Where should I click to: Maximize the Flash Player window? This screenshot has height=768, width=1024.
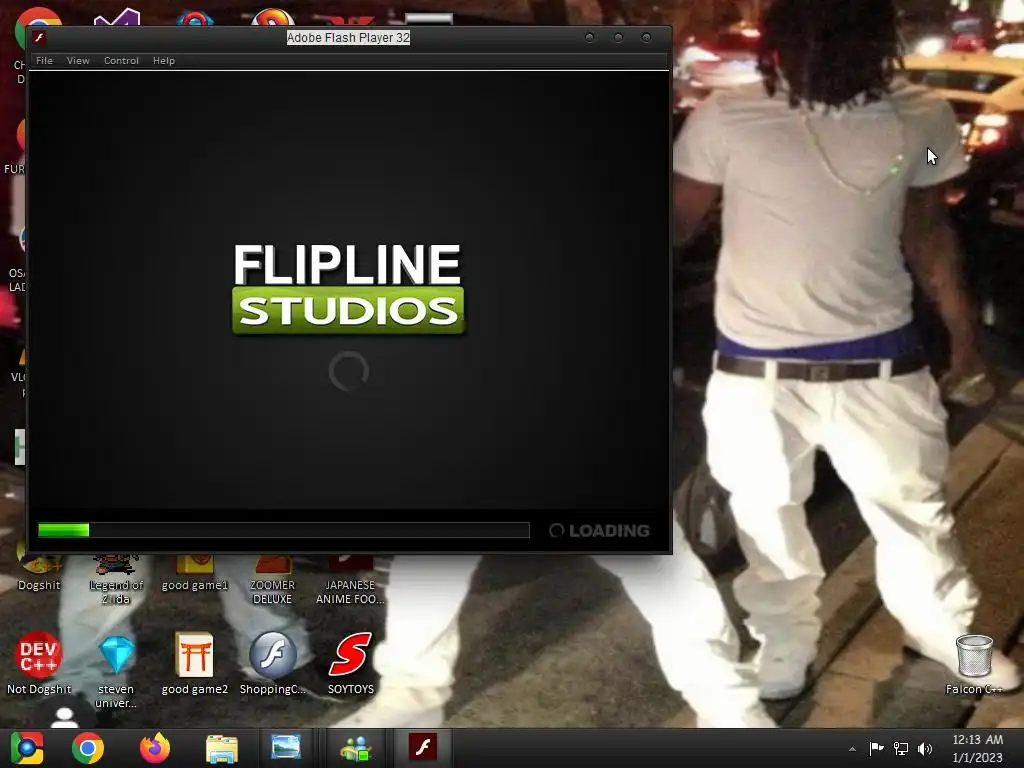(618, 38)
